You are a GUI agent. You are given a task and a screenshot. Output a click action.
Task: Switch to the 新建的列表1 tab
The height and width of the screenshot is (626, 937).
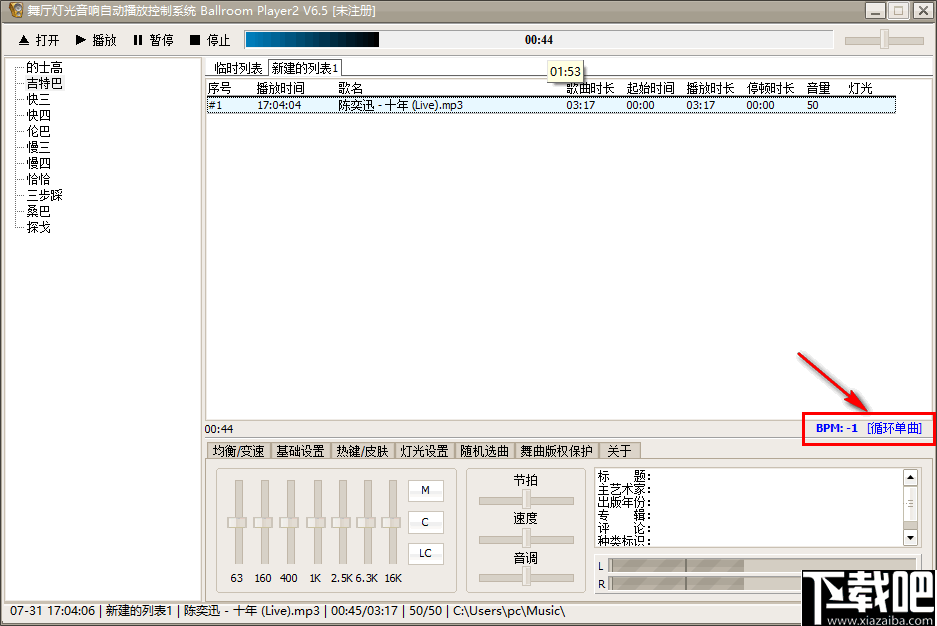click(x=305, y=68)
